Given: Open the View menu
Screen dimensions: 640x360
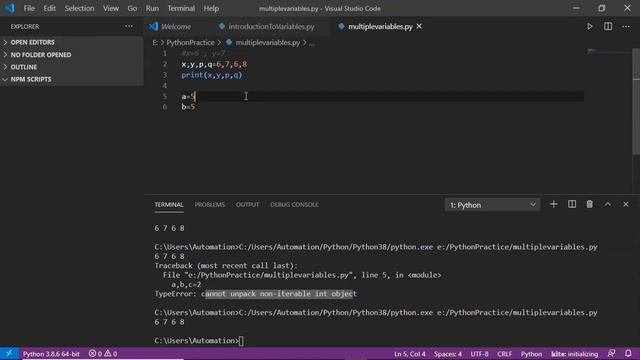Looking at the screenshot, I should (x=111, y=8).
